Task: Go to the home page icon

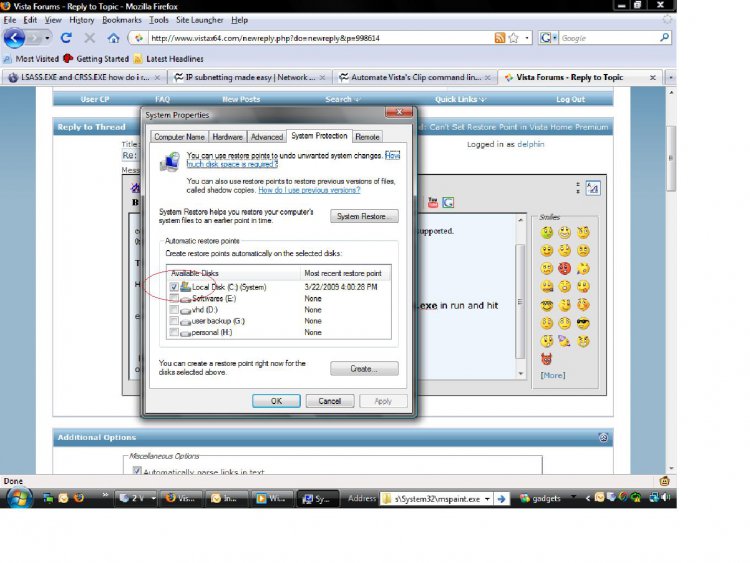Action: click(x=113, y=38)
